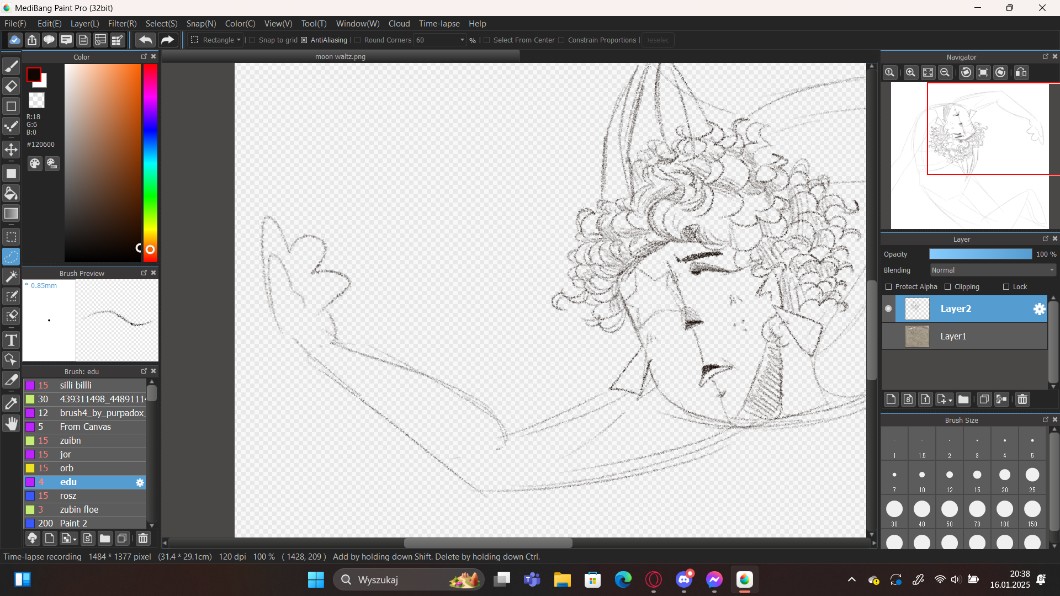Pick the Bucket fill tool
Screen dimensions: 1060x596
tap(12, 193)
